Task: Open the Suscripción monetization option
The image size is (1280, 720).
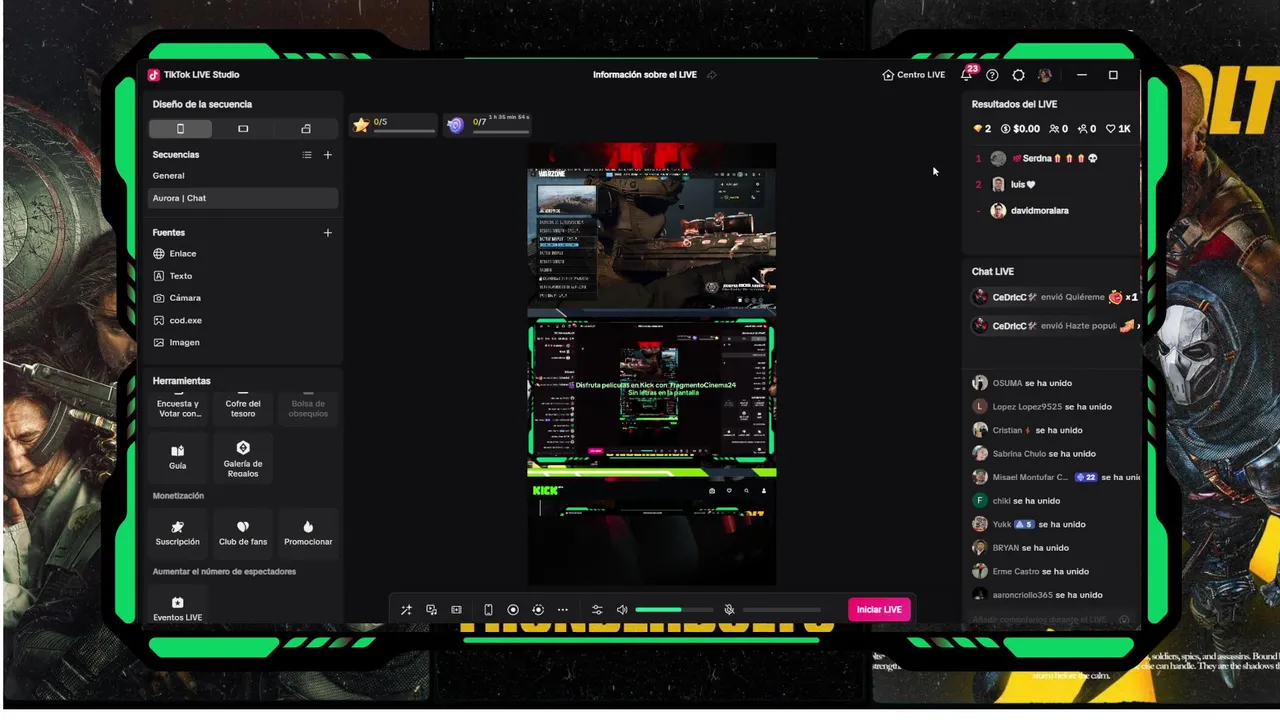Action: click(178, 533)
